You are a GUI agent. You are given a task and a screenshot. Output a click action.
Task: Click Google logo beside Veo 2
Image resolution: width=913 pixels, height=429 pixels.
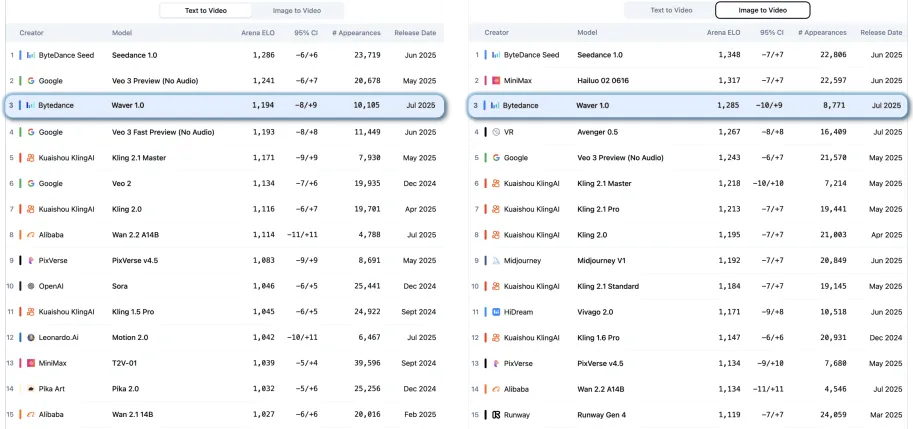point(31,183)
